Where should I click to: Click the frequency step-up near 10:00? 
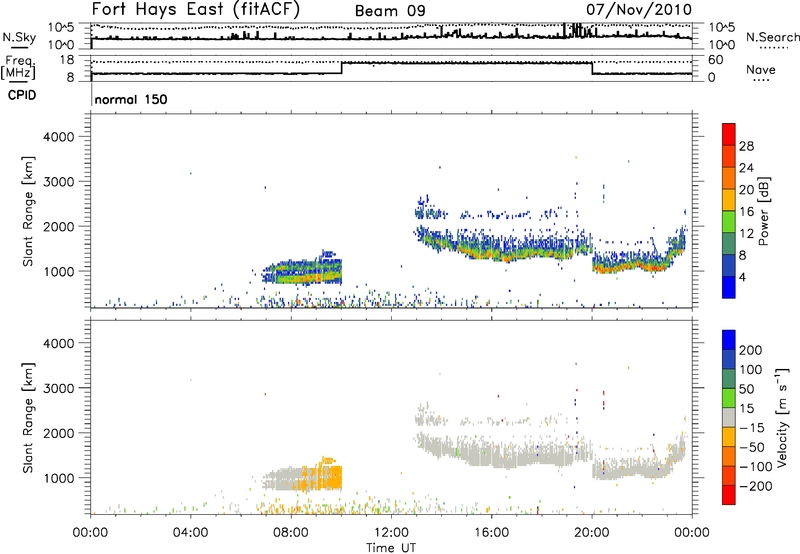click(342, 68)
